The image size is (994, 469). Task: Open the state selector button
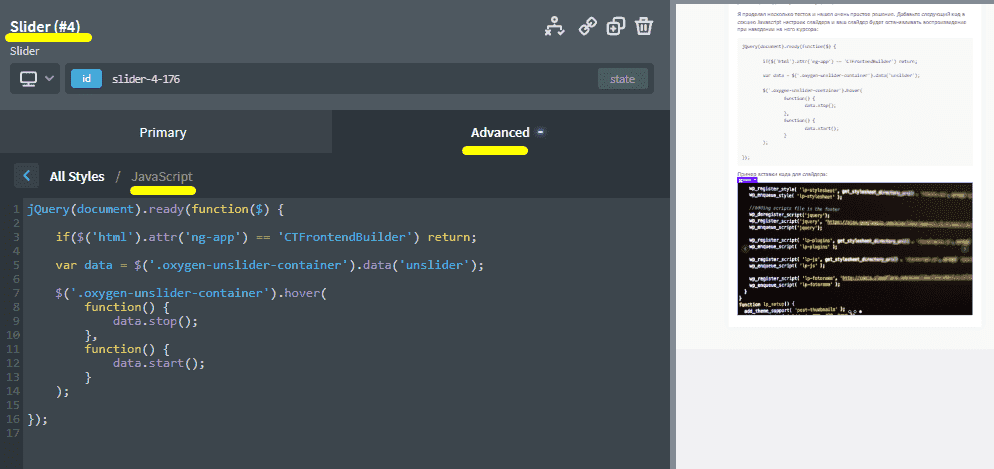pos(622,79)
